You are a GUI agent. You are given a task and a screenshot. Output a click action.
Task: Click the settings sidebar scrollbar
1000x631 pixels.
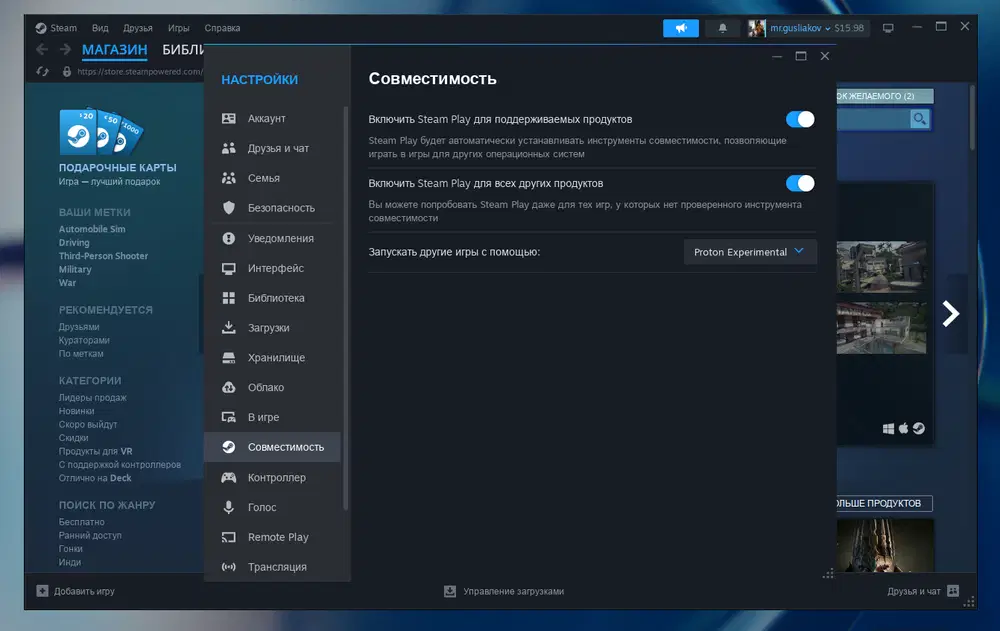(x=346, y=308)
